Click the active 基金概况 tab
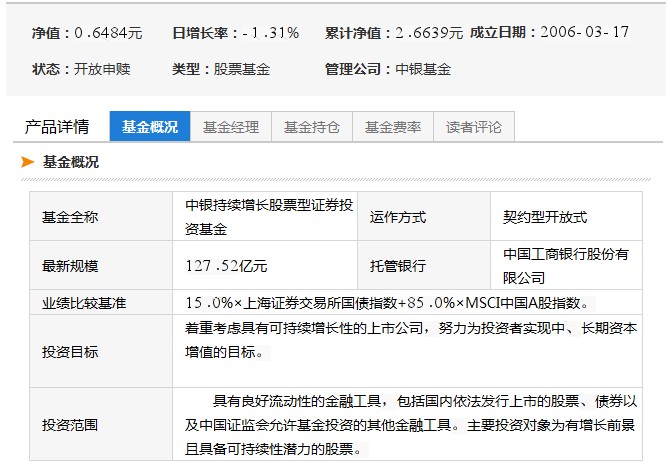Image resolution: width=668 pixels, height=464 pixels. [x=149, y=127]
